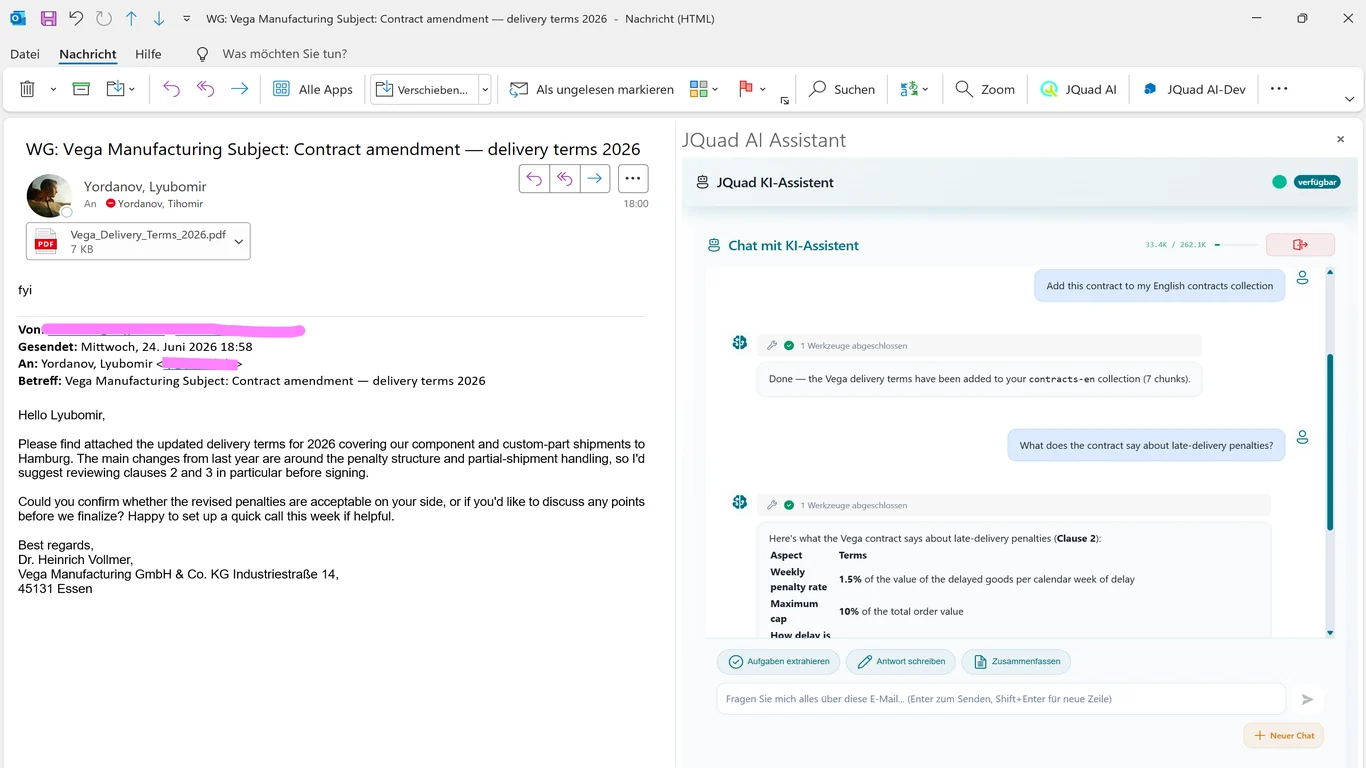This screenshot has width=1366, height=768.
Task: Delete the message with the trash icon
Action: (27, 89)
